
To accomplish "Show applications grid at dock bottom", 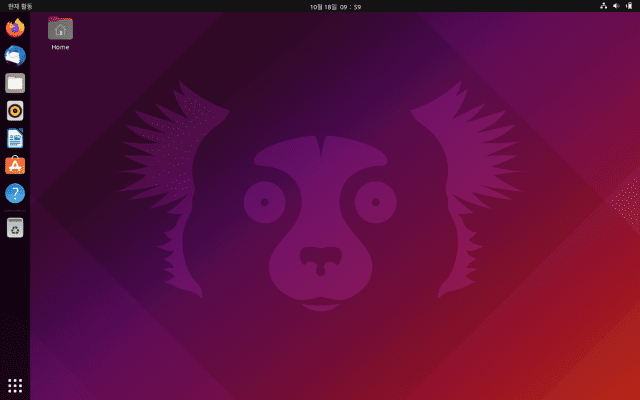I will pyautogui.click(x=15, y=385).
